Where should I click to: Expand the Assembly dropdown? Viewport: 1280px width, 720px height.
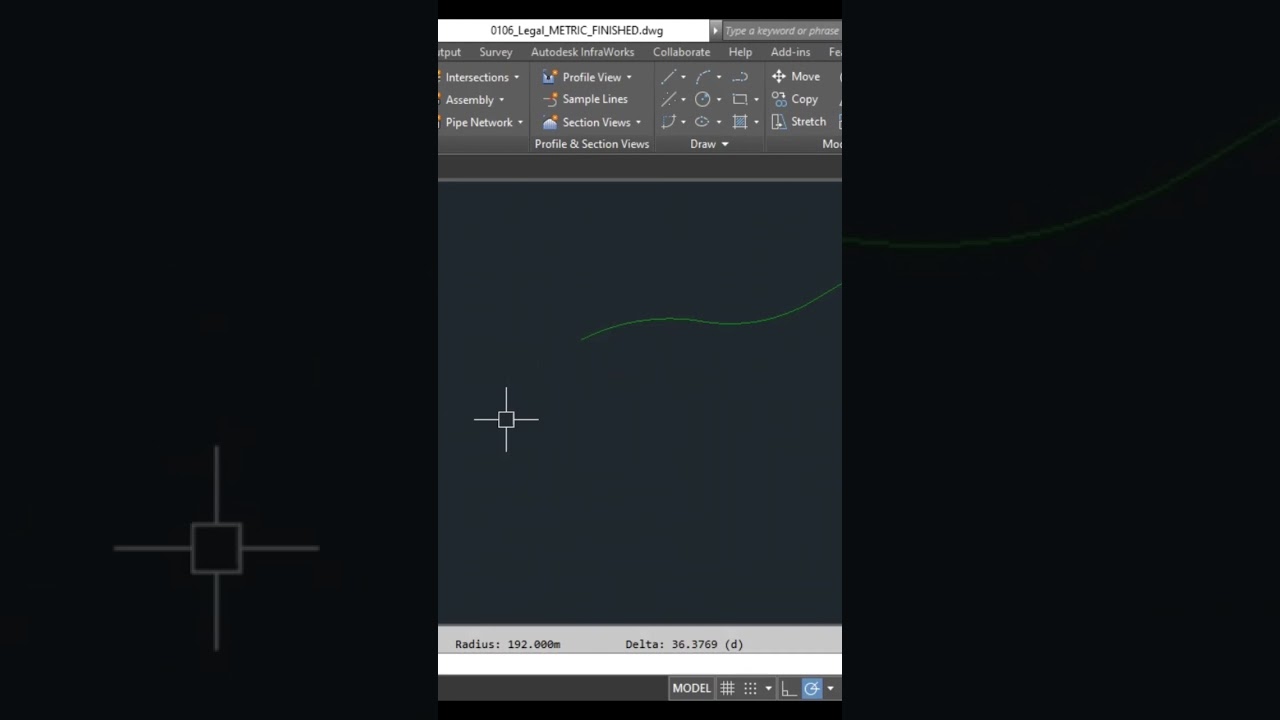(x=501, y=100)
